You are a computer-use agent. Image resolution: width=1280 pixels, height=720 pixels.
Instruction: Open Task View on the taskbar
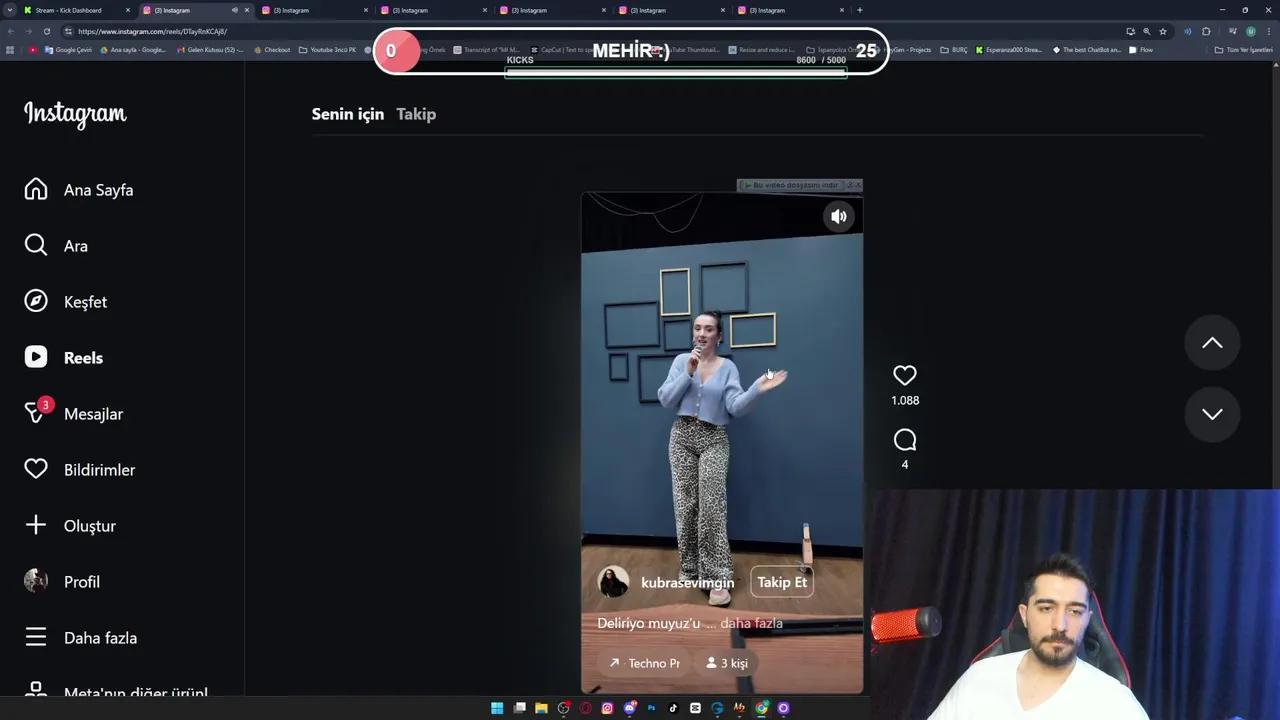519,708
